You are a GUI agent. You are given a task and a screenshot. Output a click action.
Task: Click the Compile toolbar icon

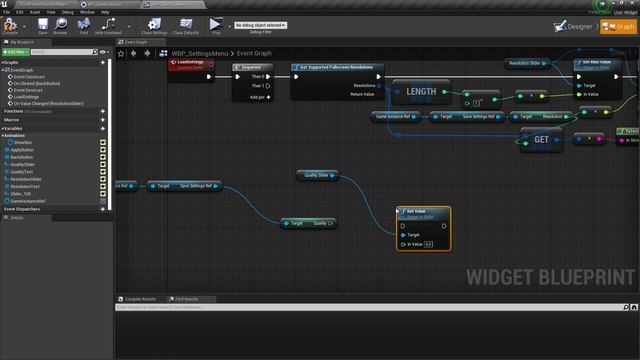coord(10,26)
